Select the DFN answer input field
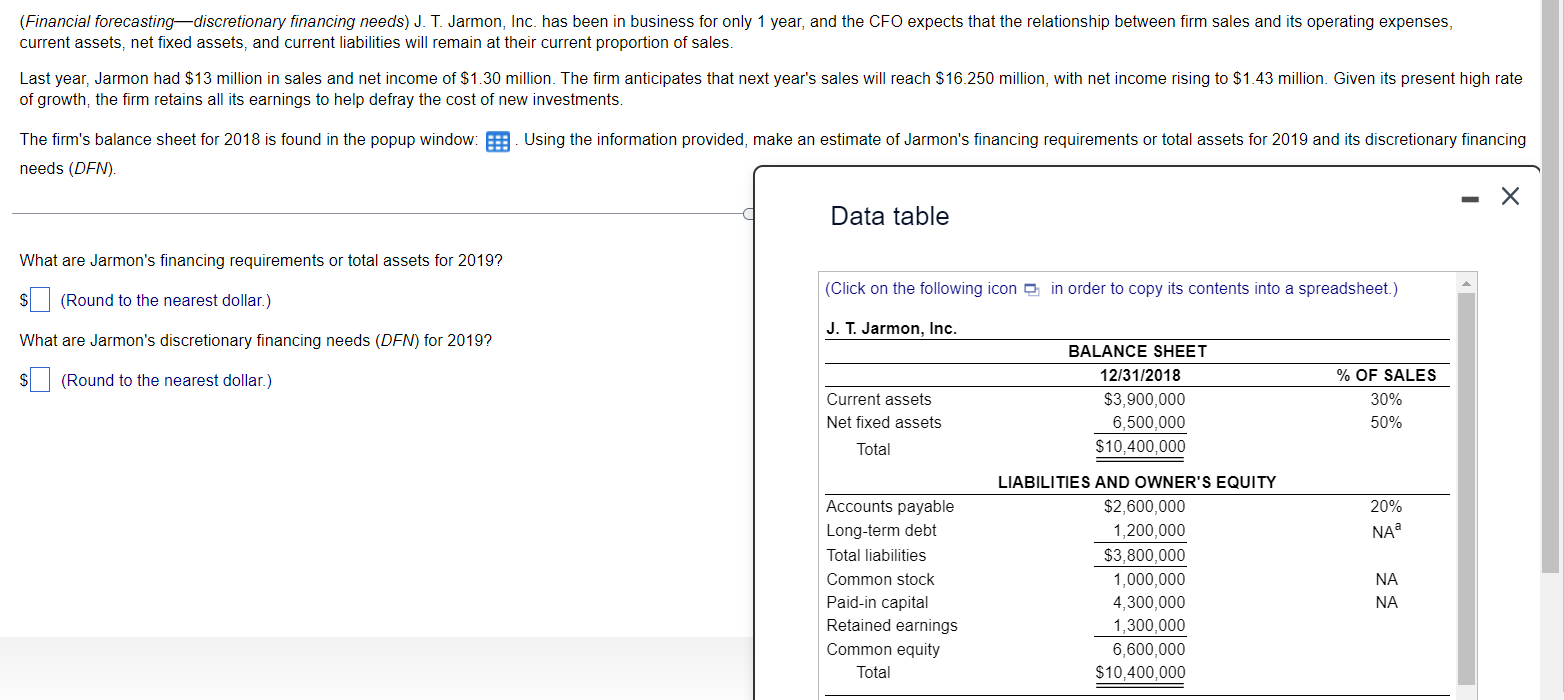1564x700 pixels. coord(37,379)
